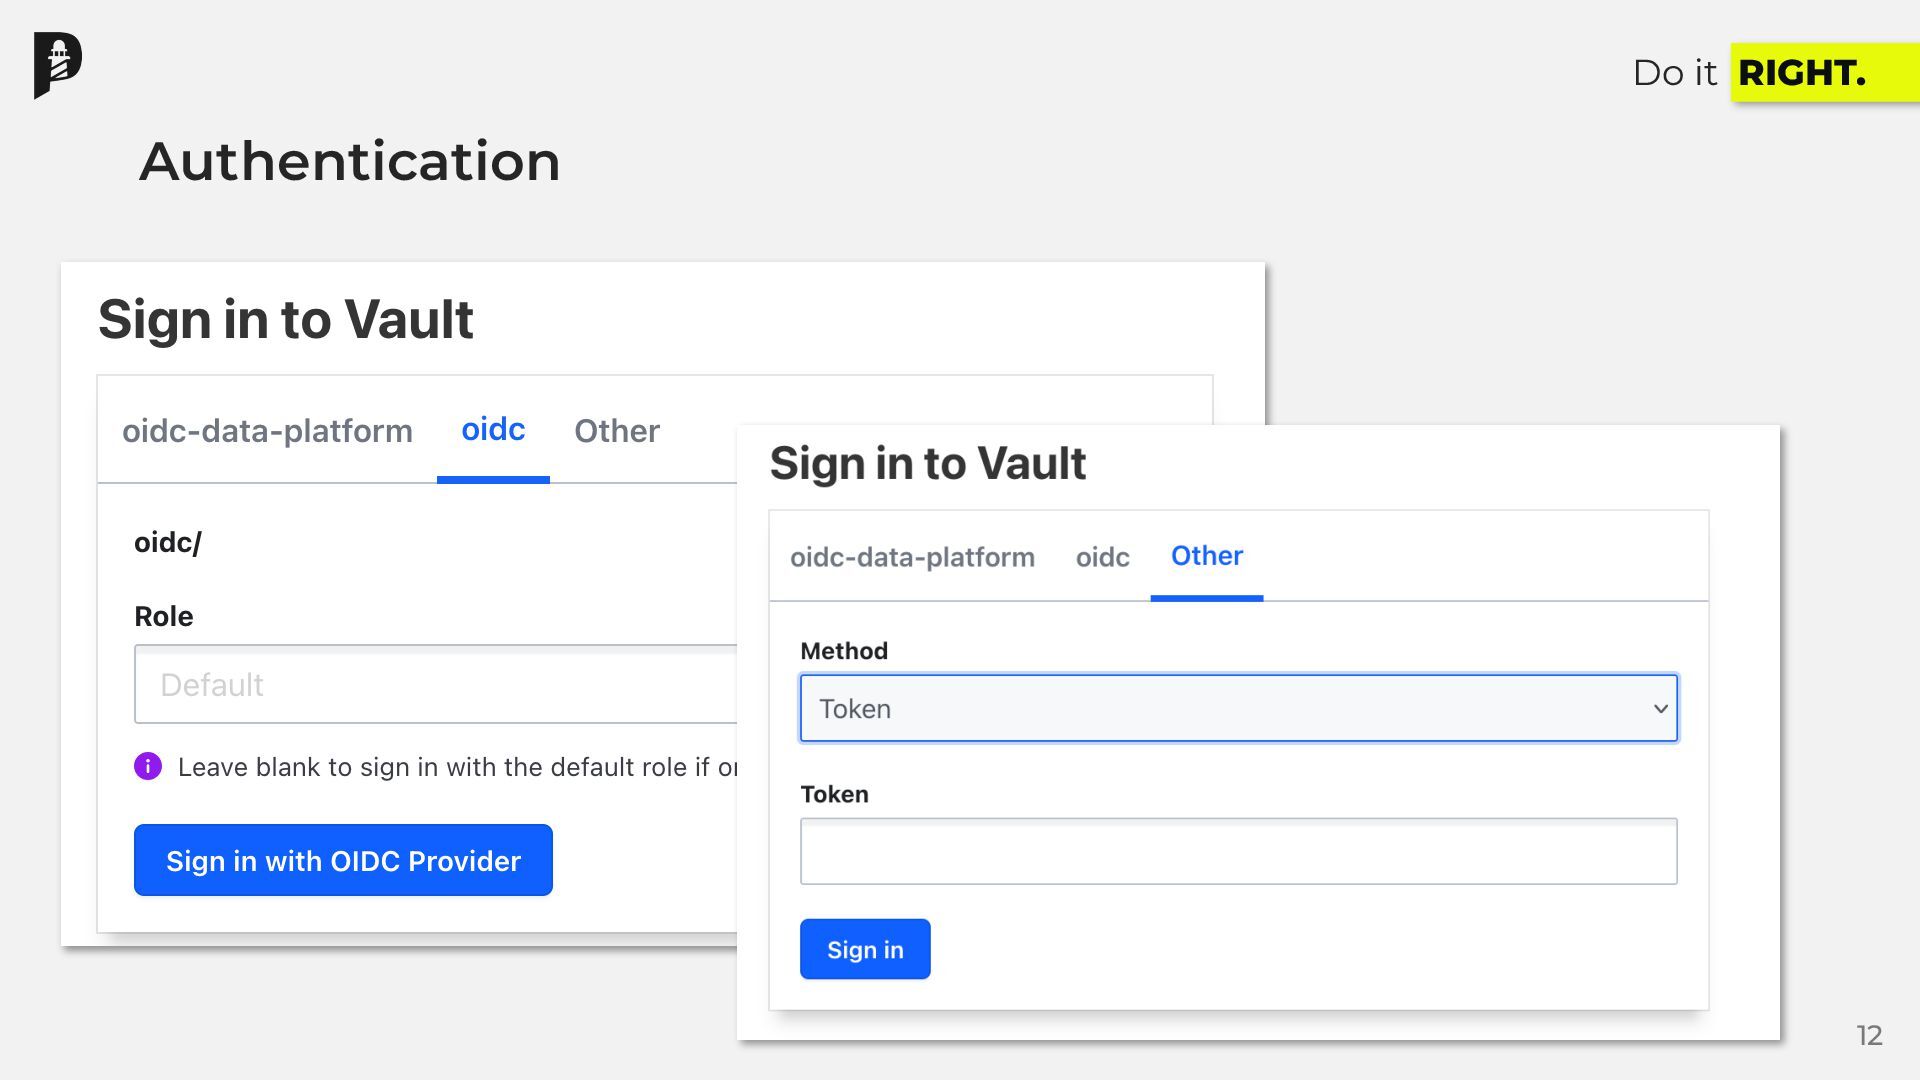This screenshot has width=1920, height=1080.
Task: Switch to Other tab in back panel
Action: [x=616, y=431]
